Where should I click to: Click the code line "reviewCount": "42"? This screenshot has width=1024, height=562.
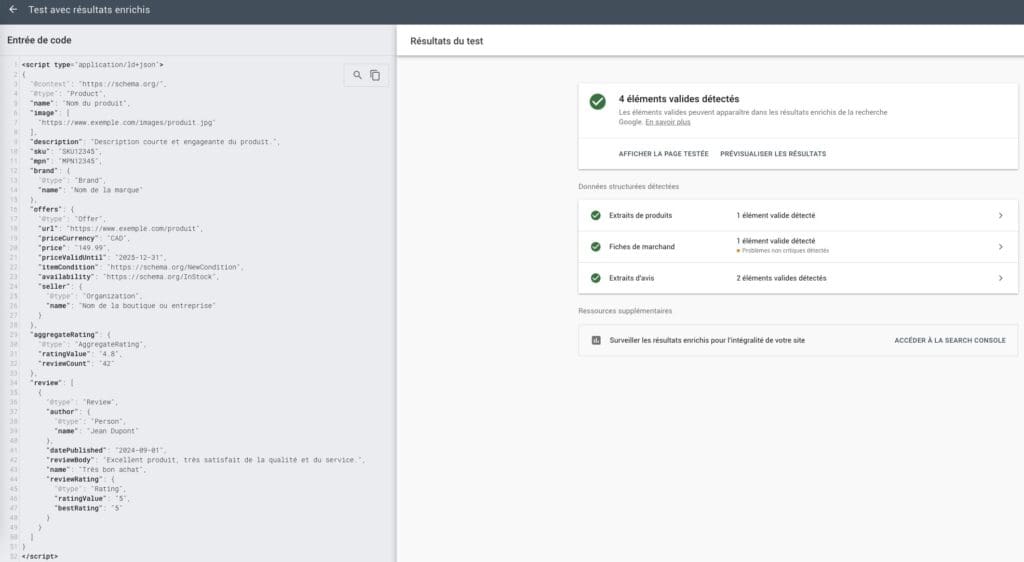click(76, 364)
